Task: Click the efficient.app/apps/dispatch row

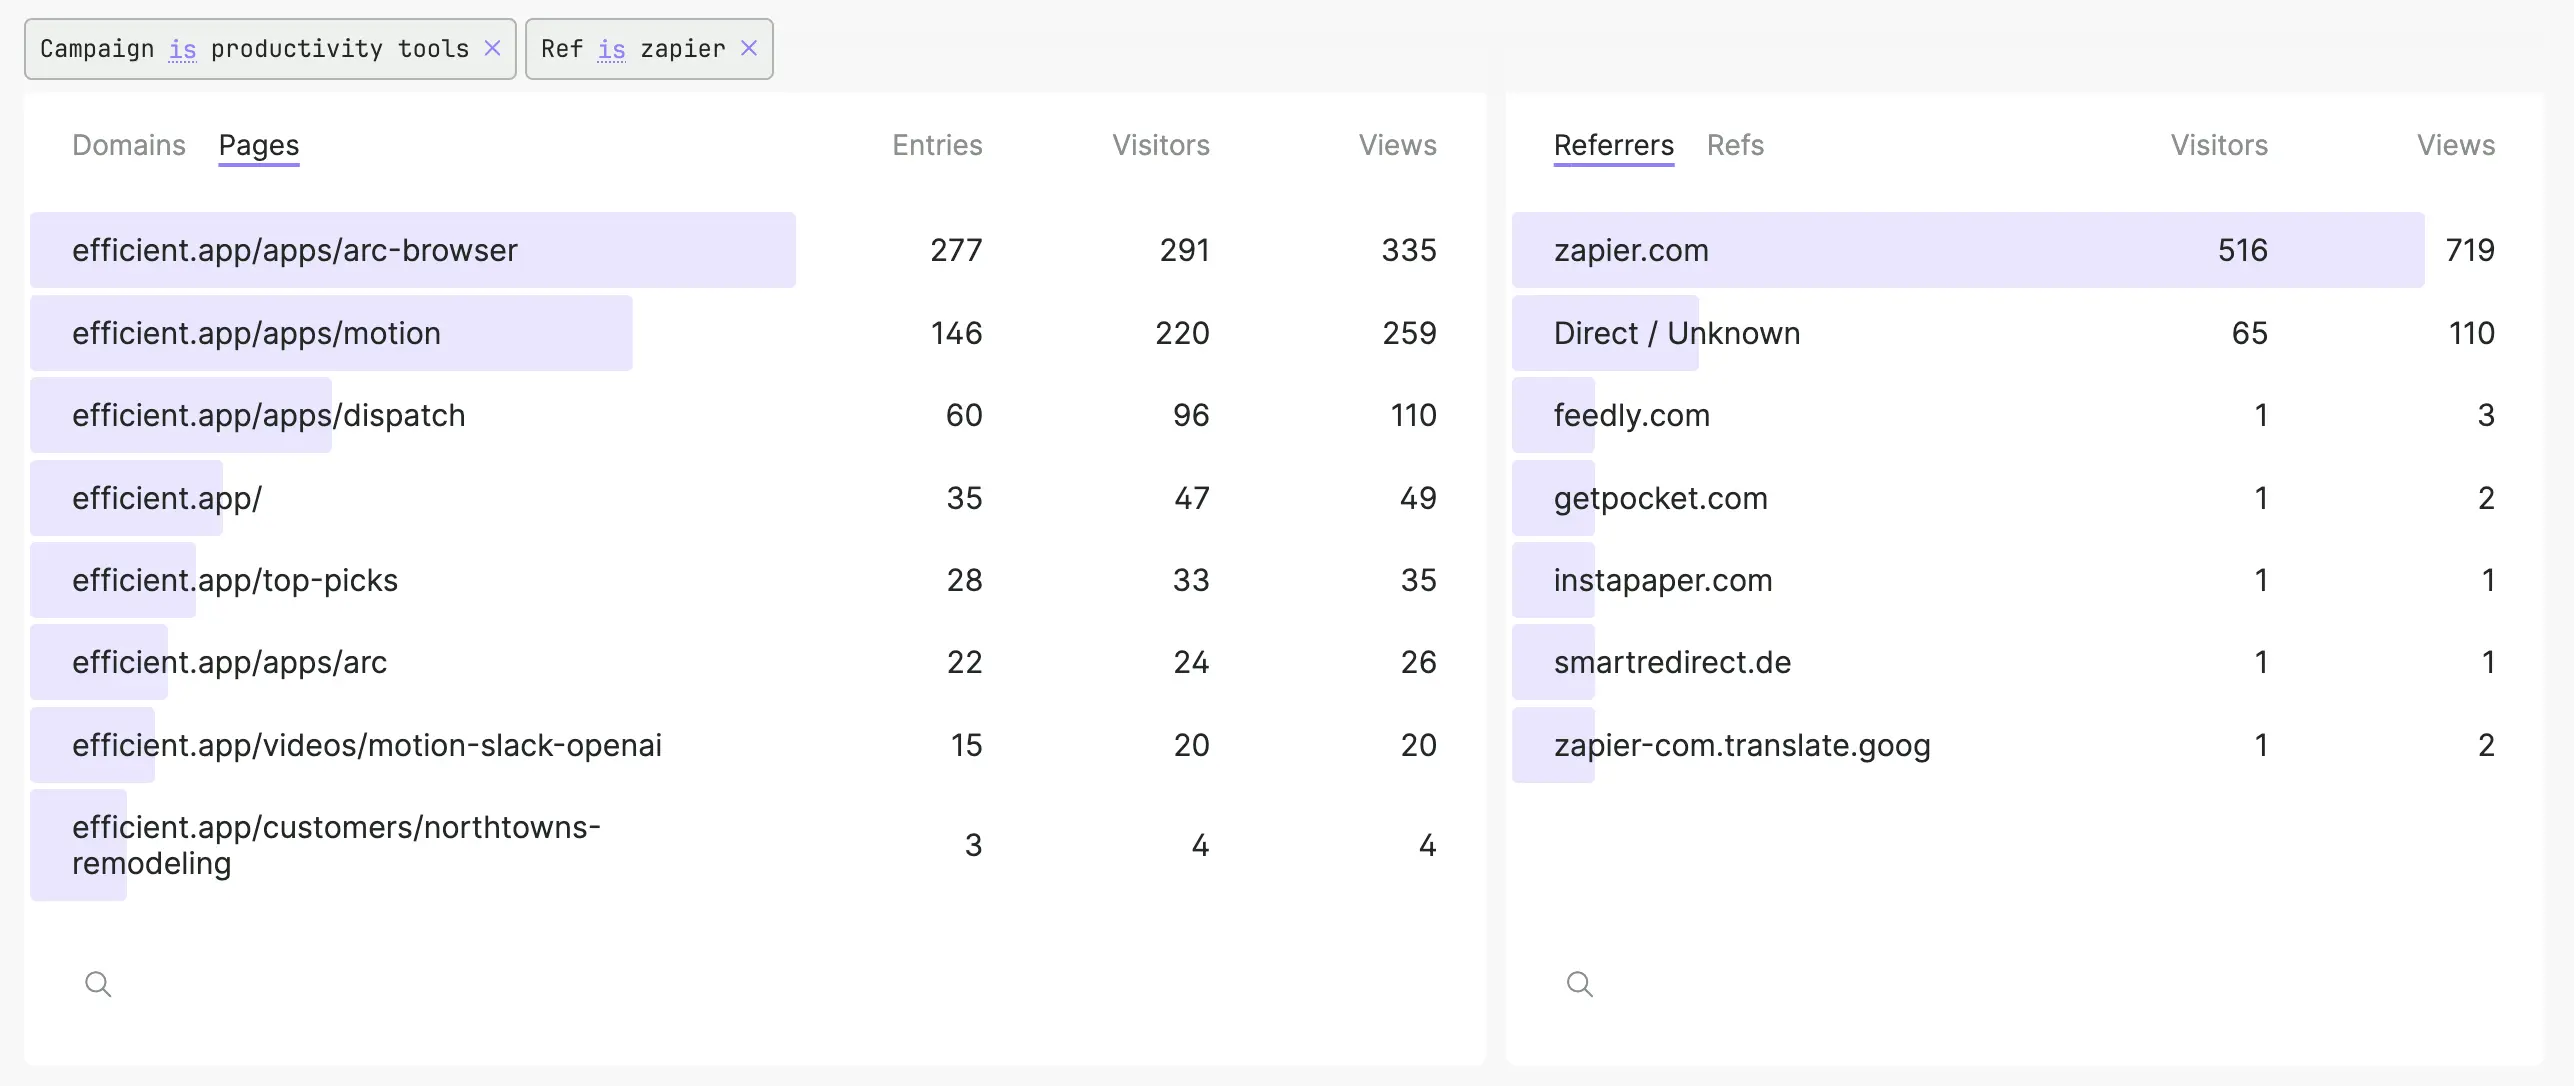Action: pos(268,415)
